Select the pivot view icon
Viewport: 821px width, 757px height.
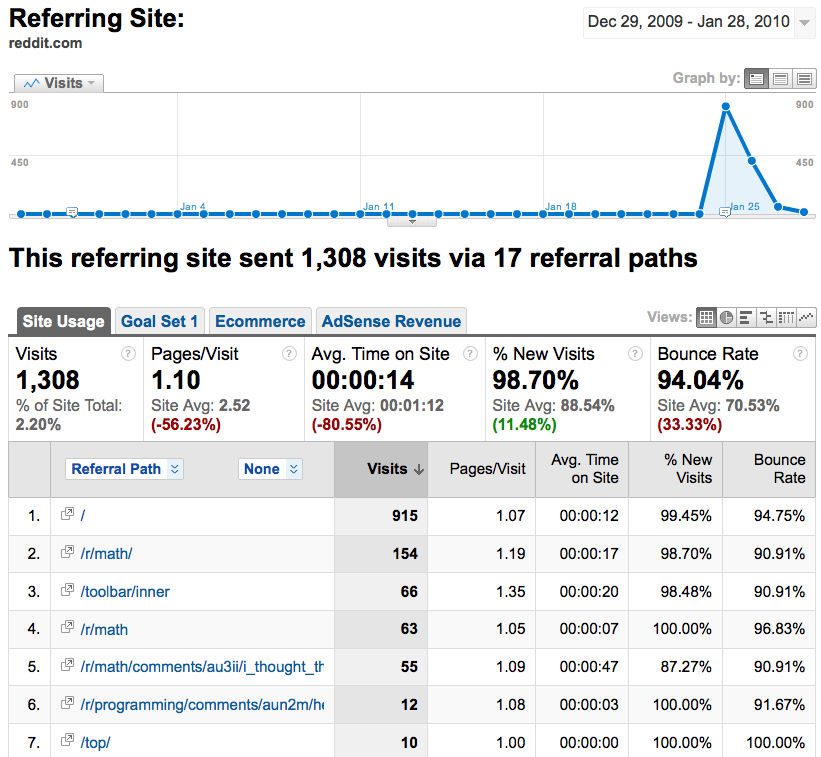pos(785,317)
